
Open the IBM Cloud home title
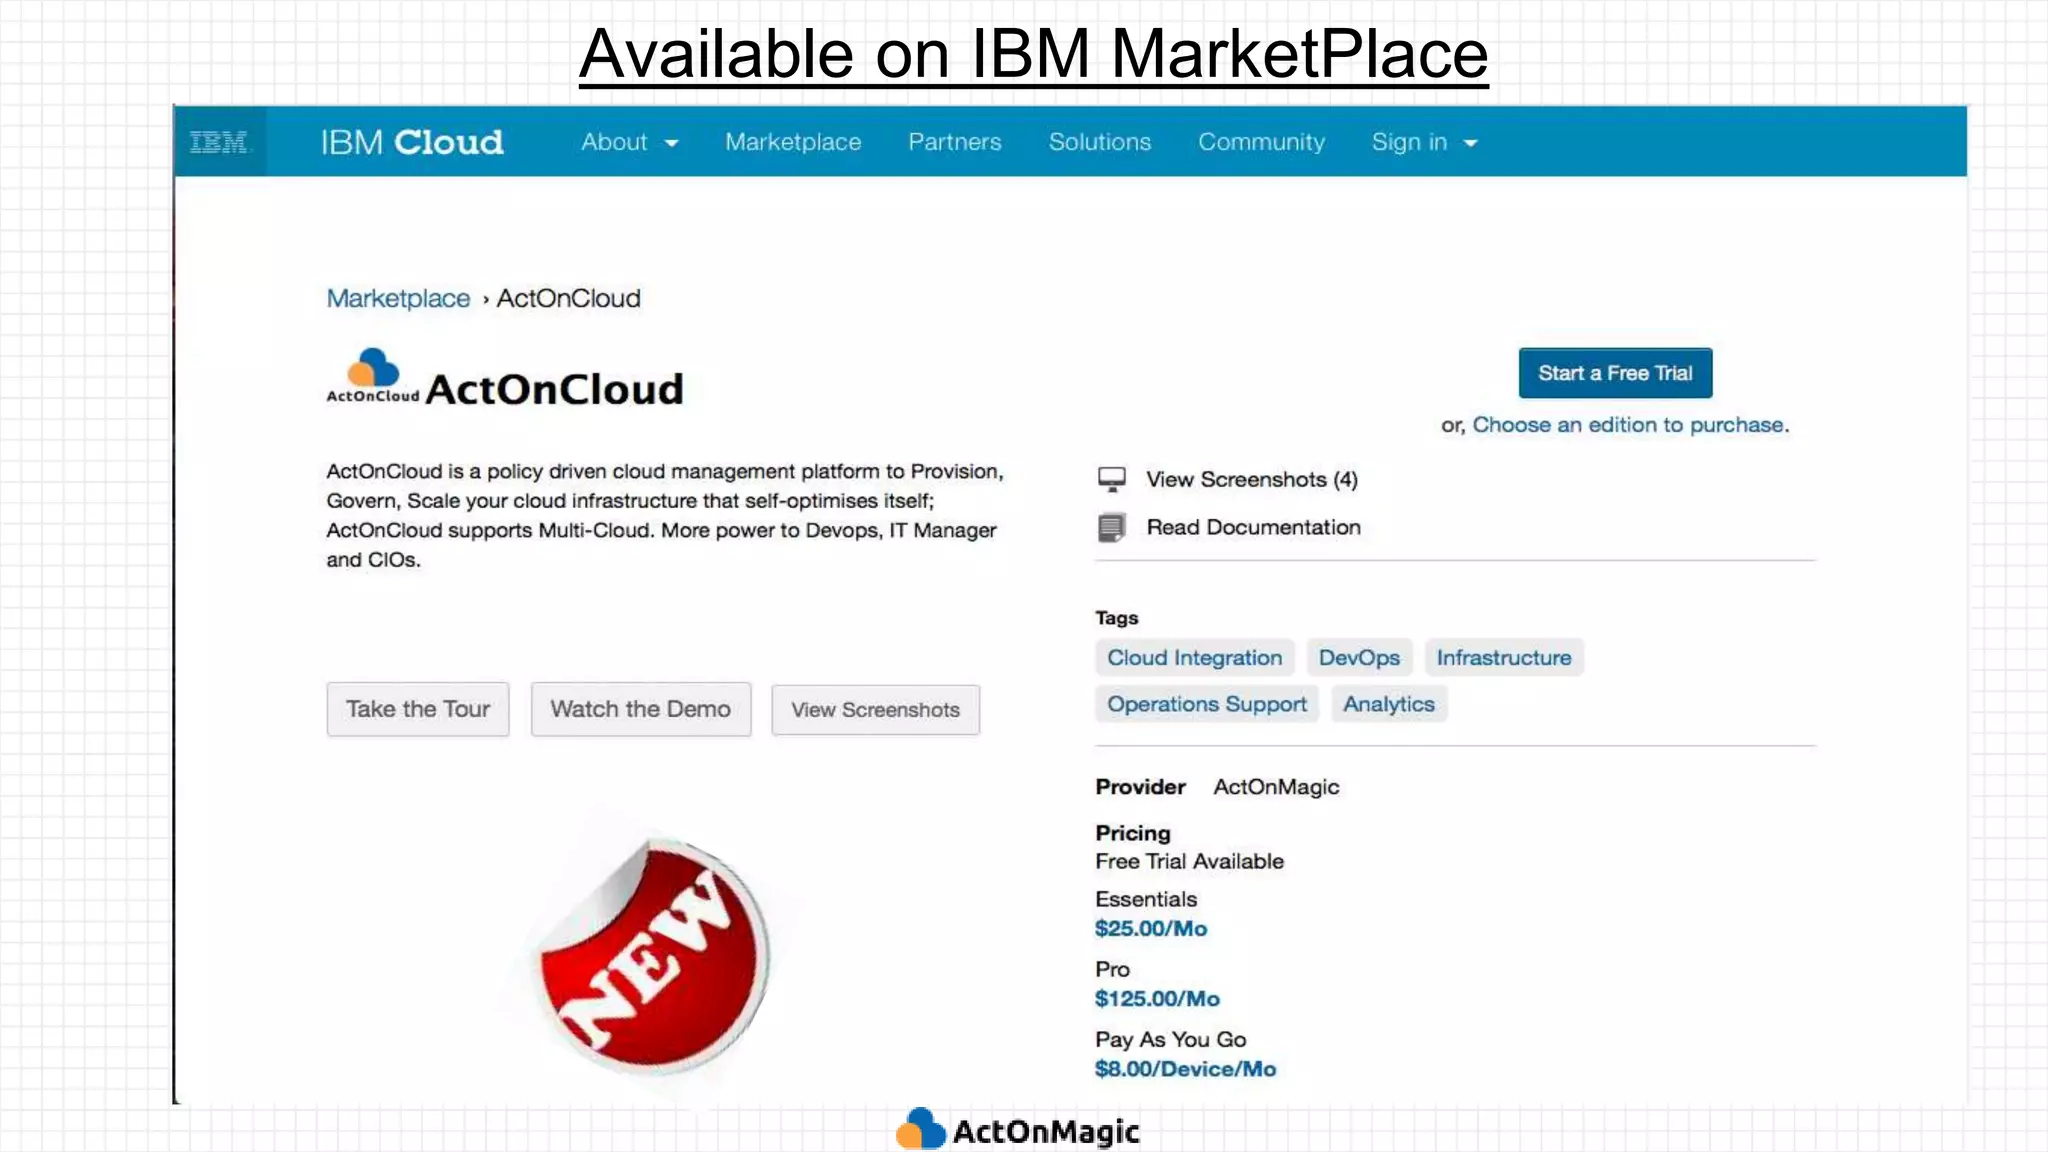[x=412, y=142]
